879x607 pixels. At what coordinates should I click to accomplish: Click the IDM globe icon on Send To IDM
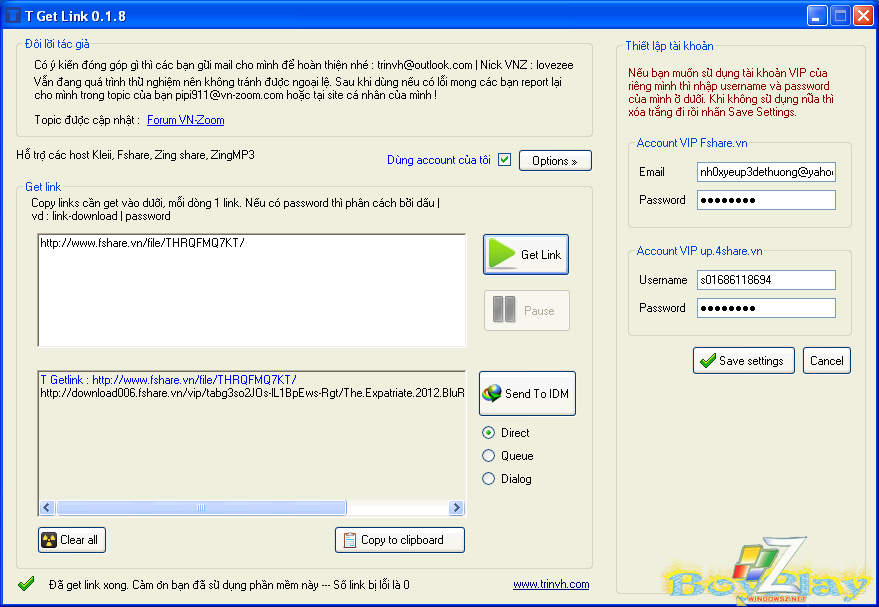[492, 393]
